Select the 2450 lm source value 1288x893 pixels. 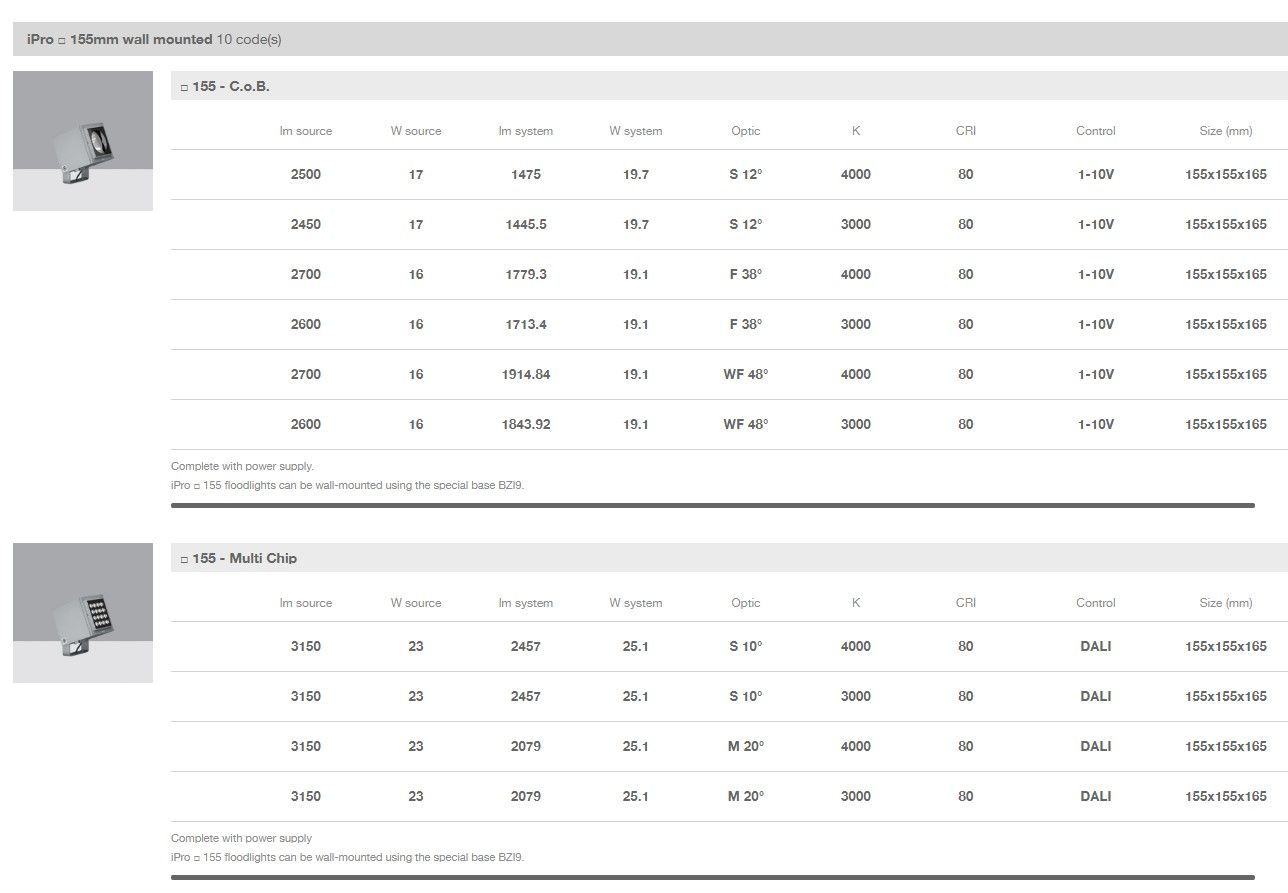tap(306, 224)
